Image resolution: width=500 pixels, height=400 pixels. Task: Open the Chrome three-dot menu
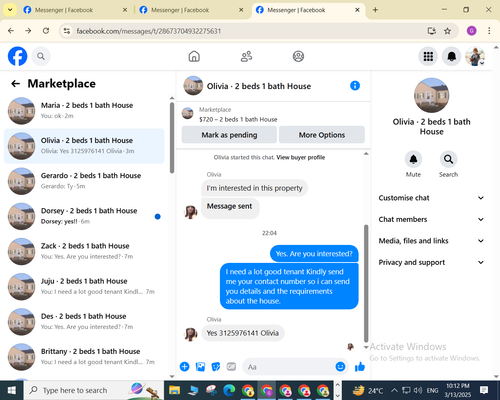489,31
